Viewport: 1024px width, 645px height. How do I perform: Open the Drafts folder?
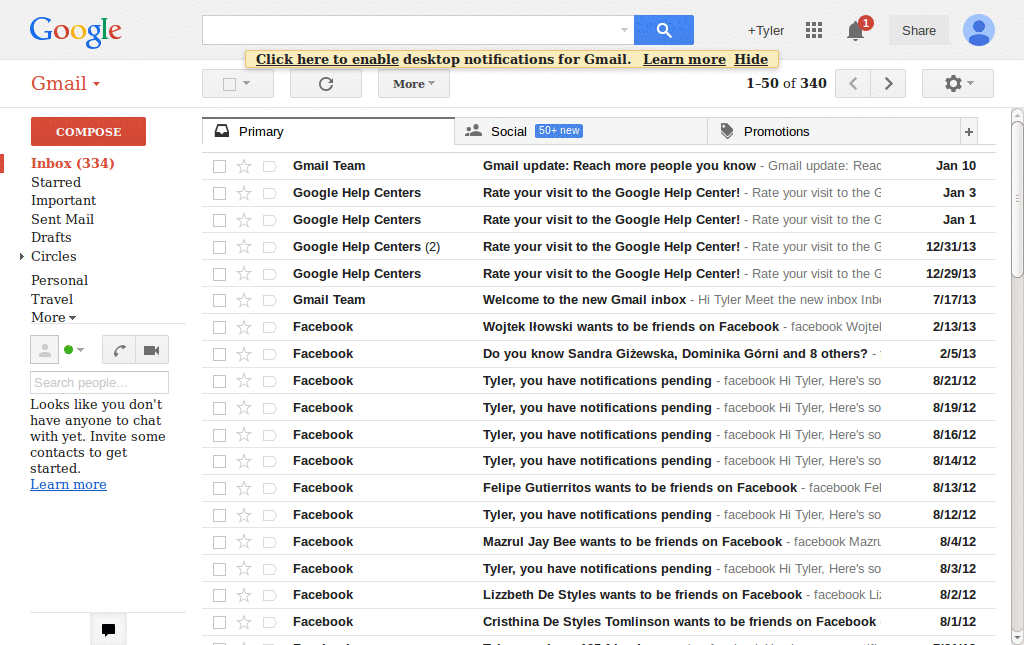tap(51, 237)
